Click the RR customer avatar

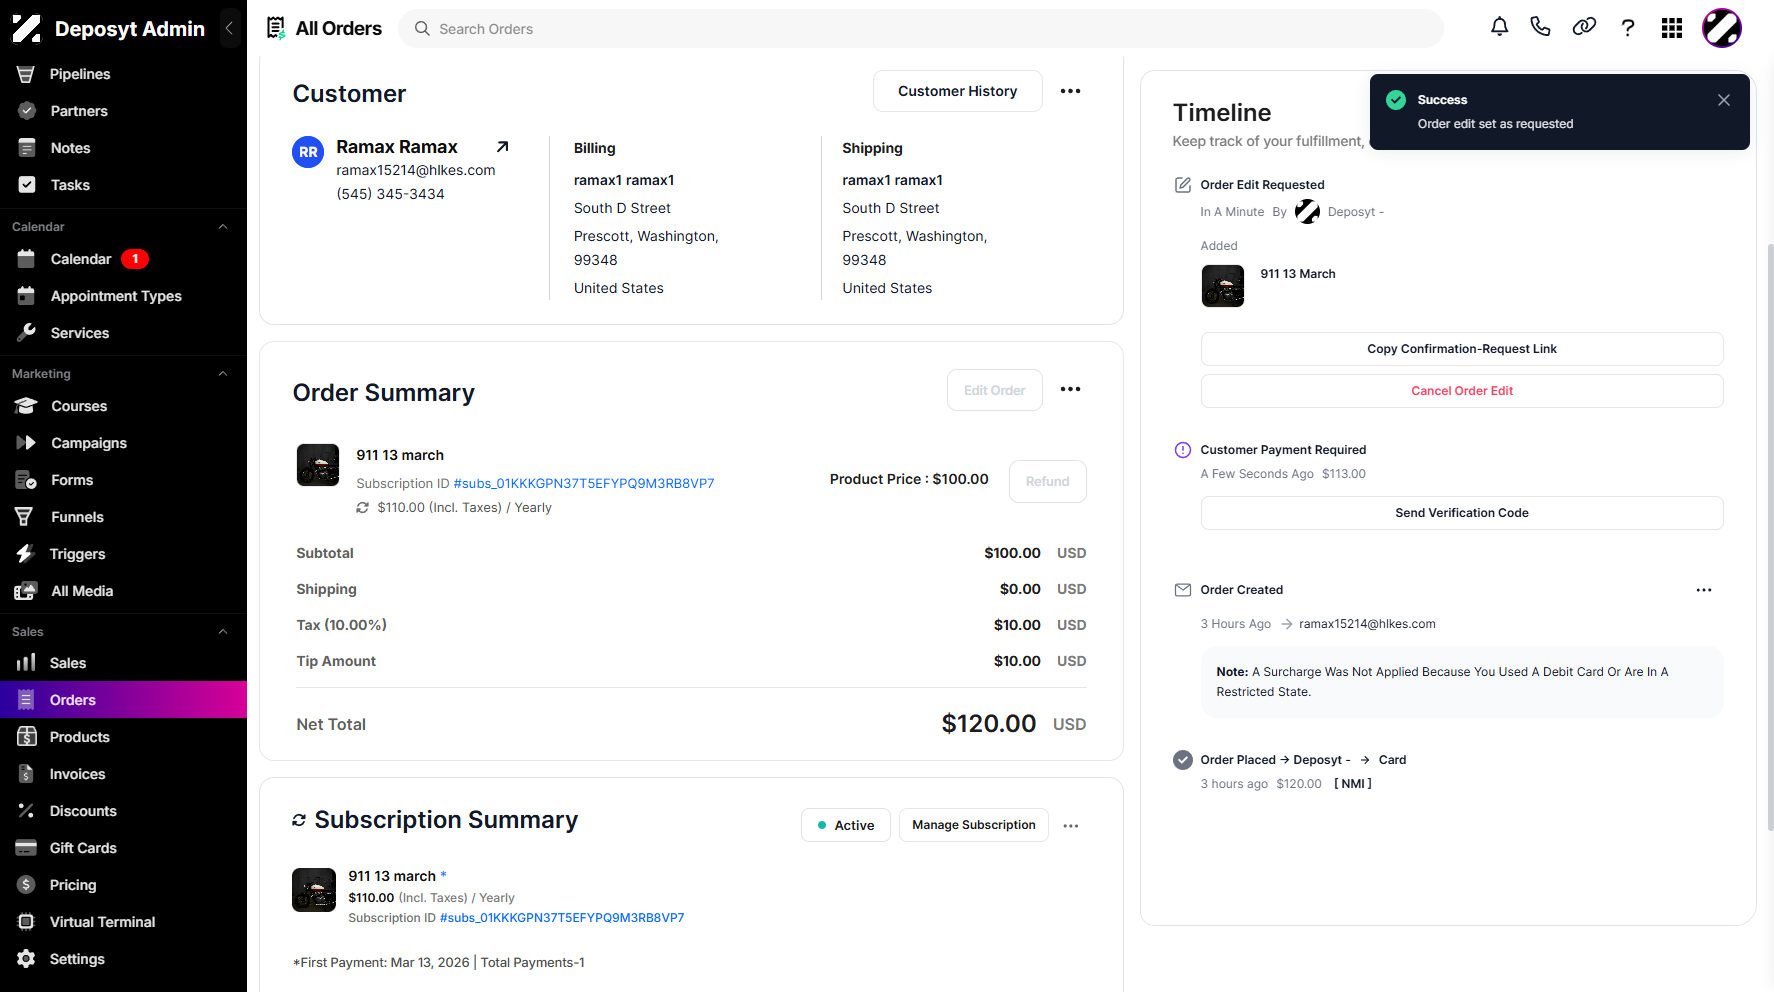click(x=308, y=152)
